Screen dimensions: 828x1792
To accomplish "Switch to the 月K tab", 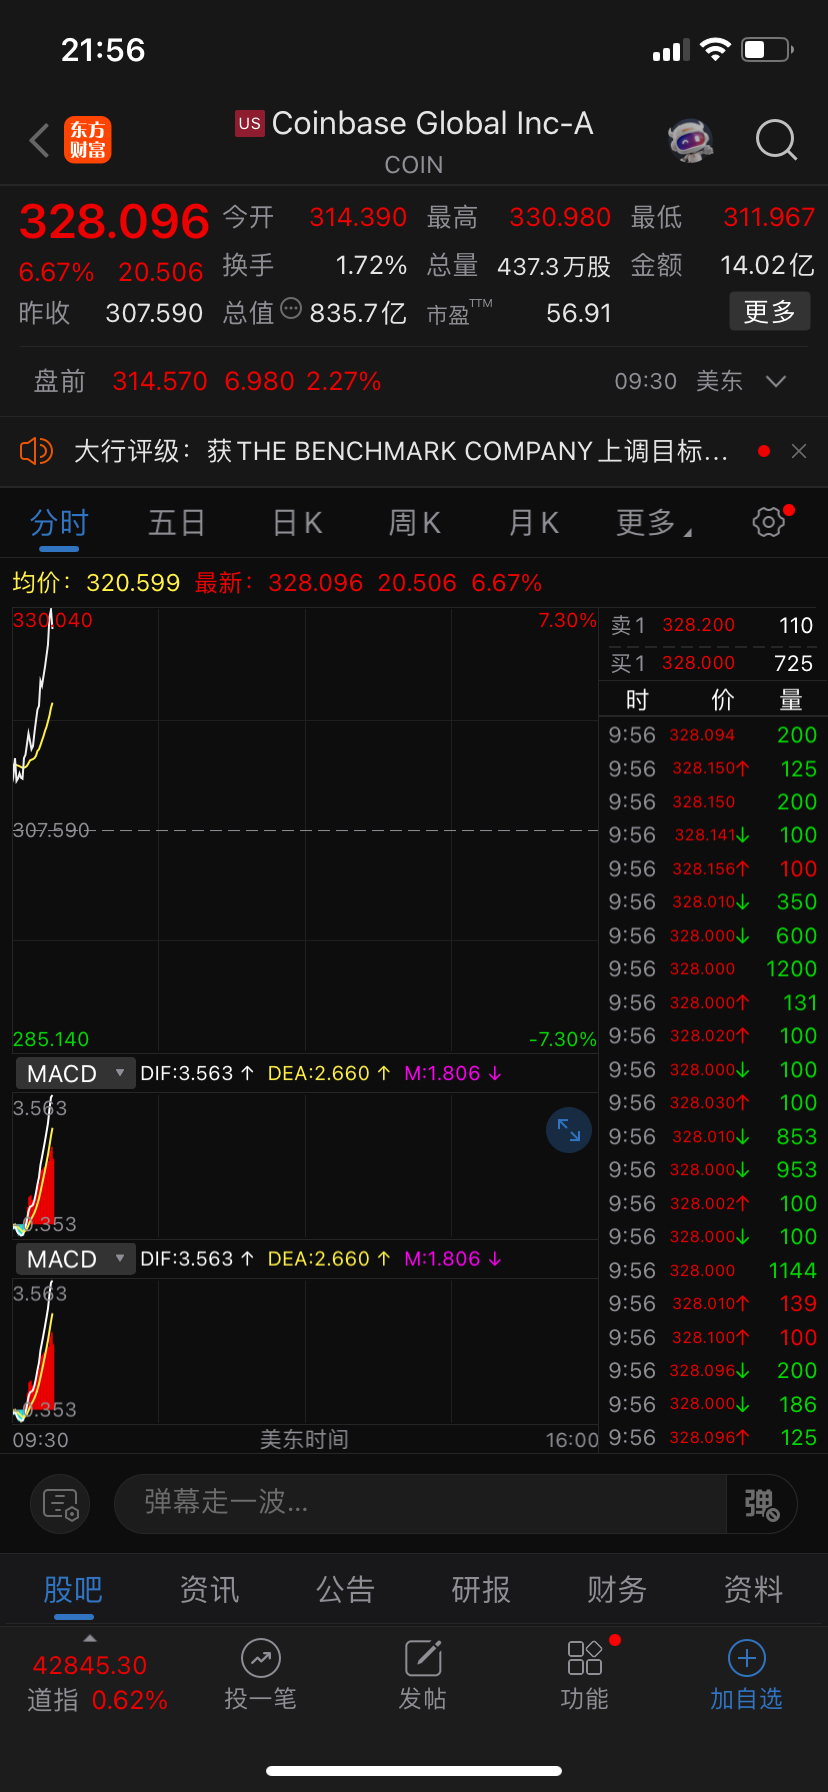I will [x=534, y=523].
